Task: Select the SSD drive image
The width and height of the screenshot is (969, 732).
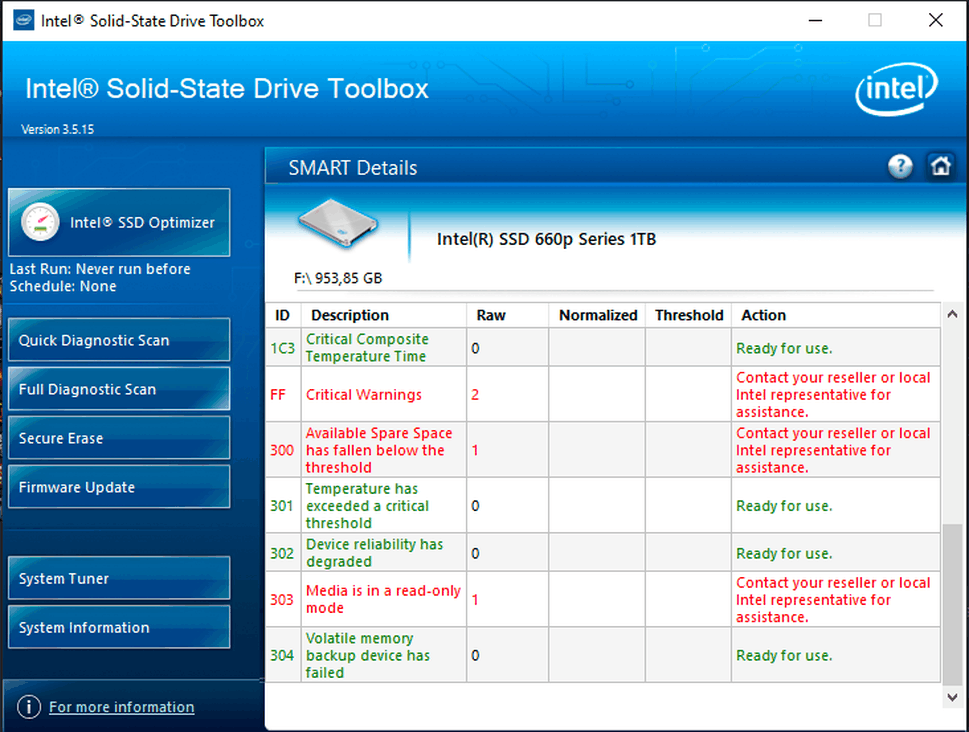Action: [337, 224]
